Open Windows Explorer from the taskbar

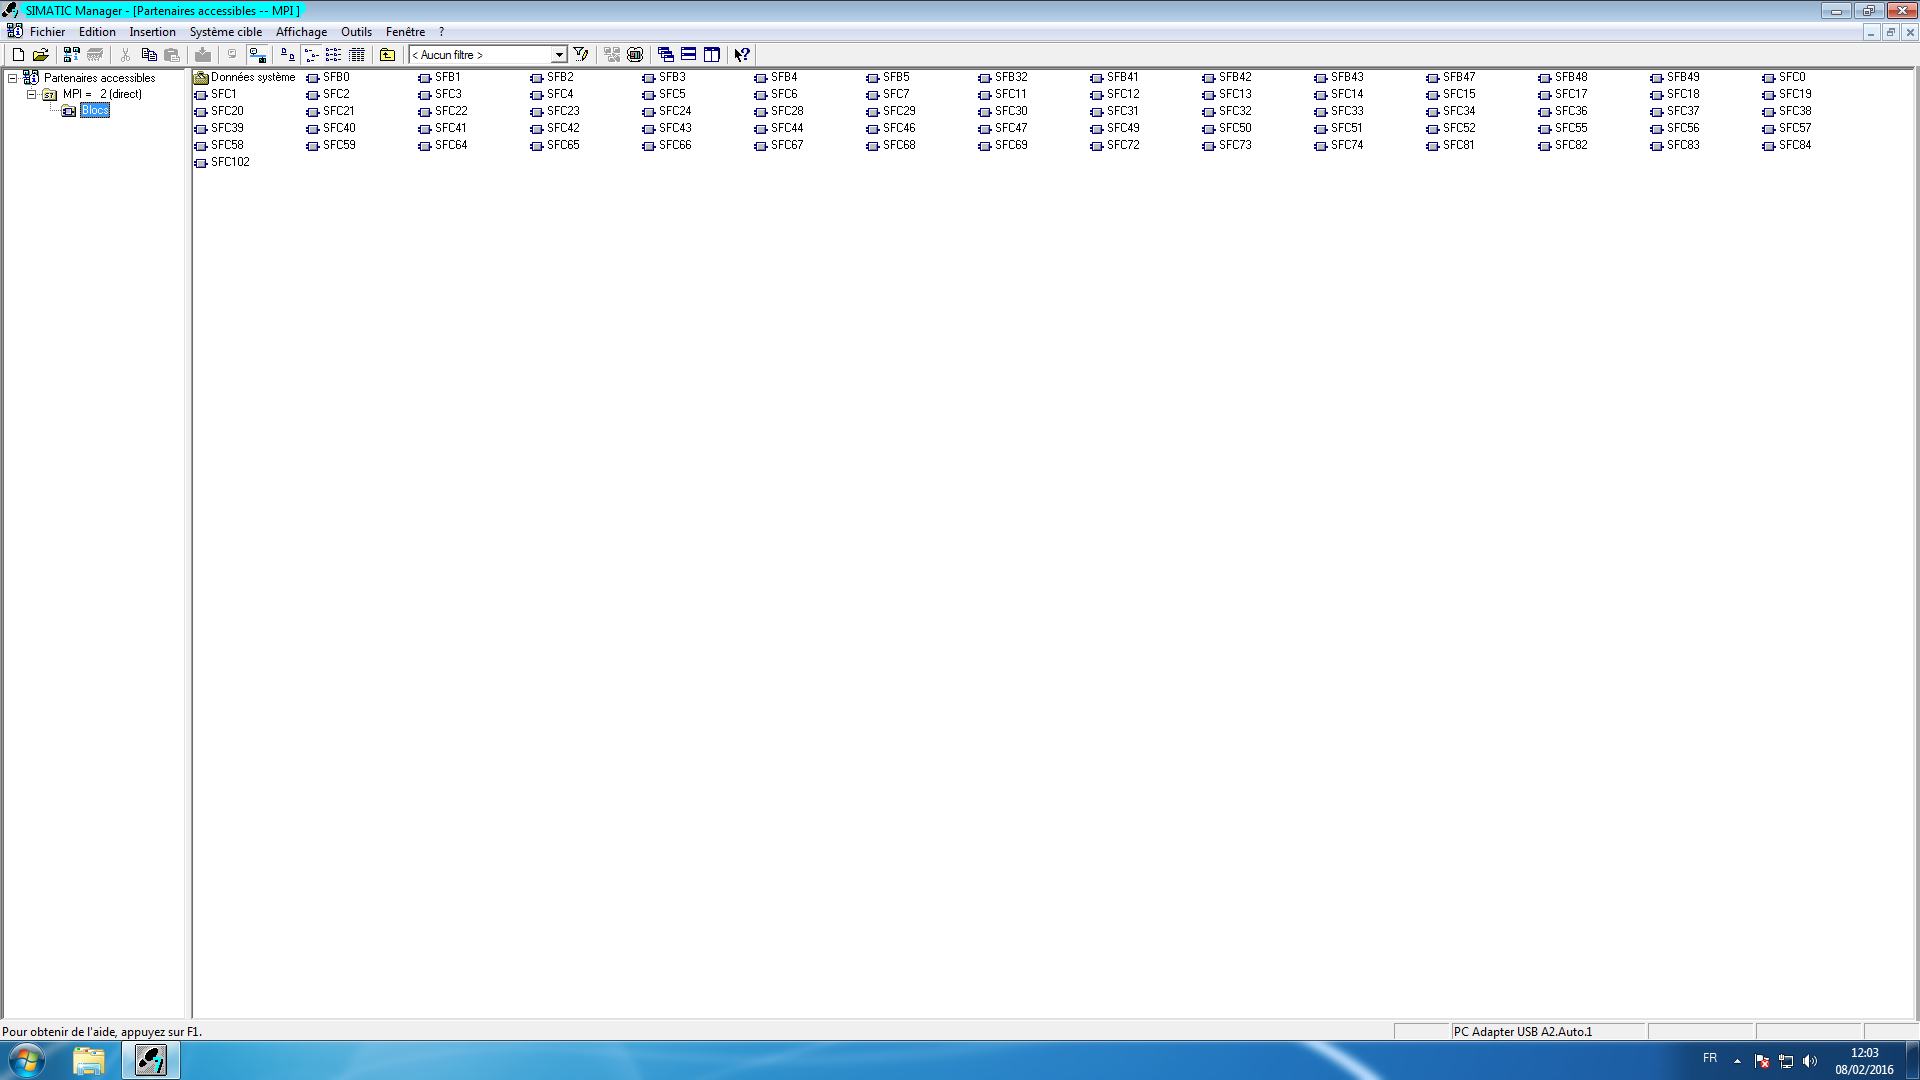tap(89, 1060)
